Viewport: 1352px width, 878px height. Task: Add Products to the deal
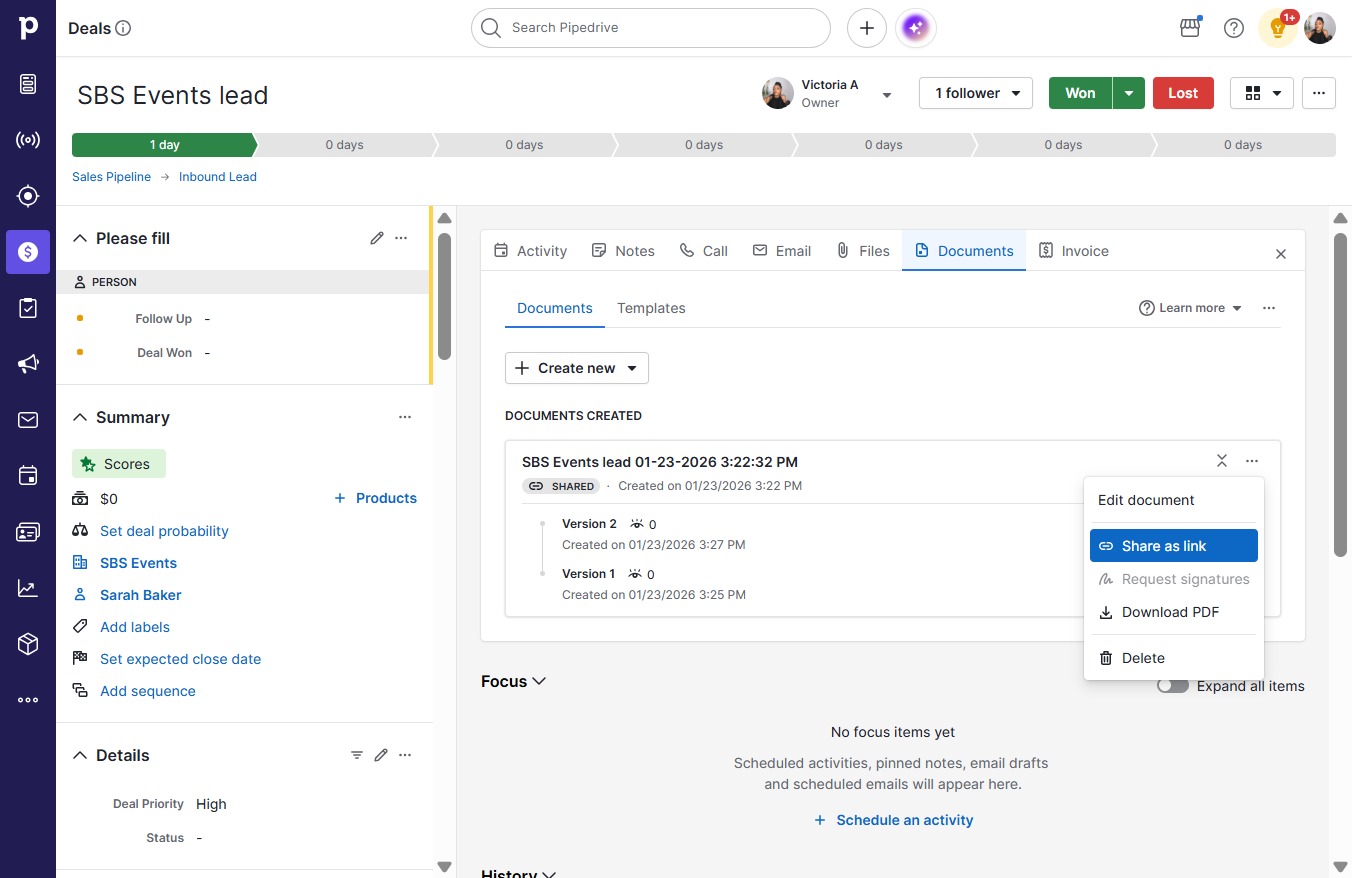[x=375, y=498]
